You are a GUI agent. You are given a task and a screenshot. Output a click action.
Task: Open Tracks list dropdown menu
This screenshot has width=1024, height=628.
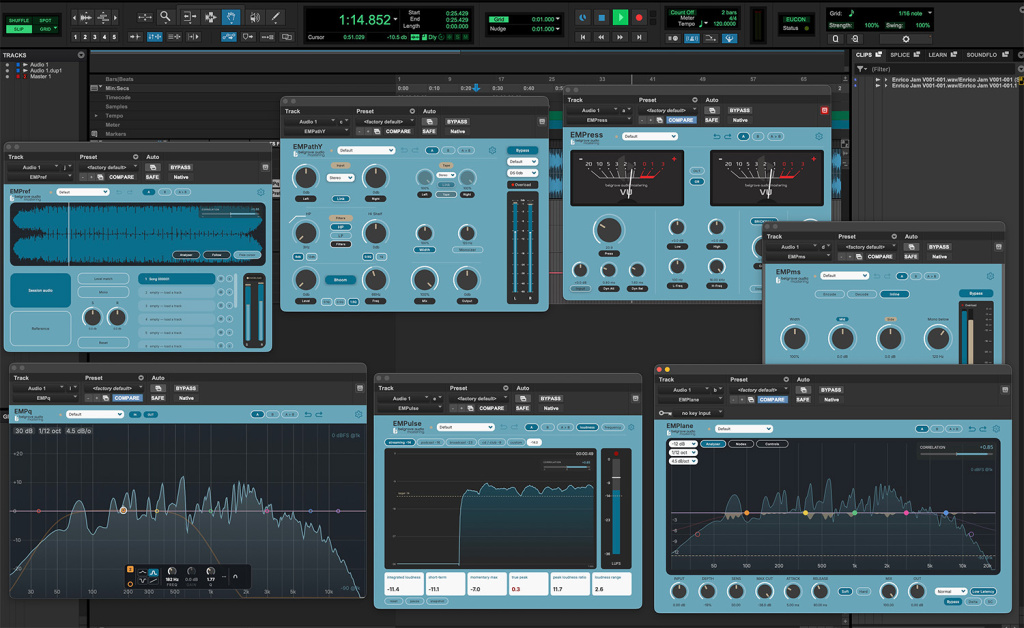tap(81, 55)
